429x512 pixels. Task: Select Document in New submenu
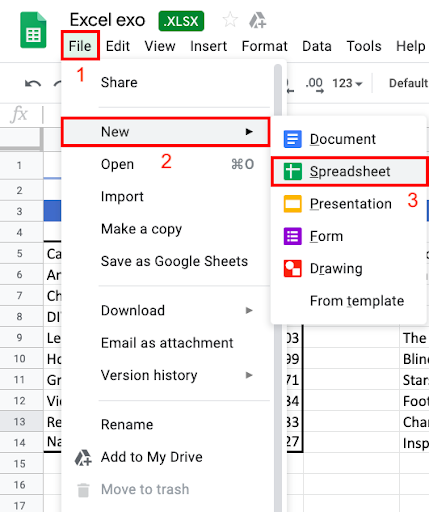(x=349, y=139)
